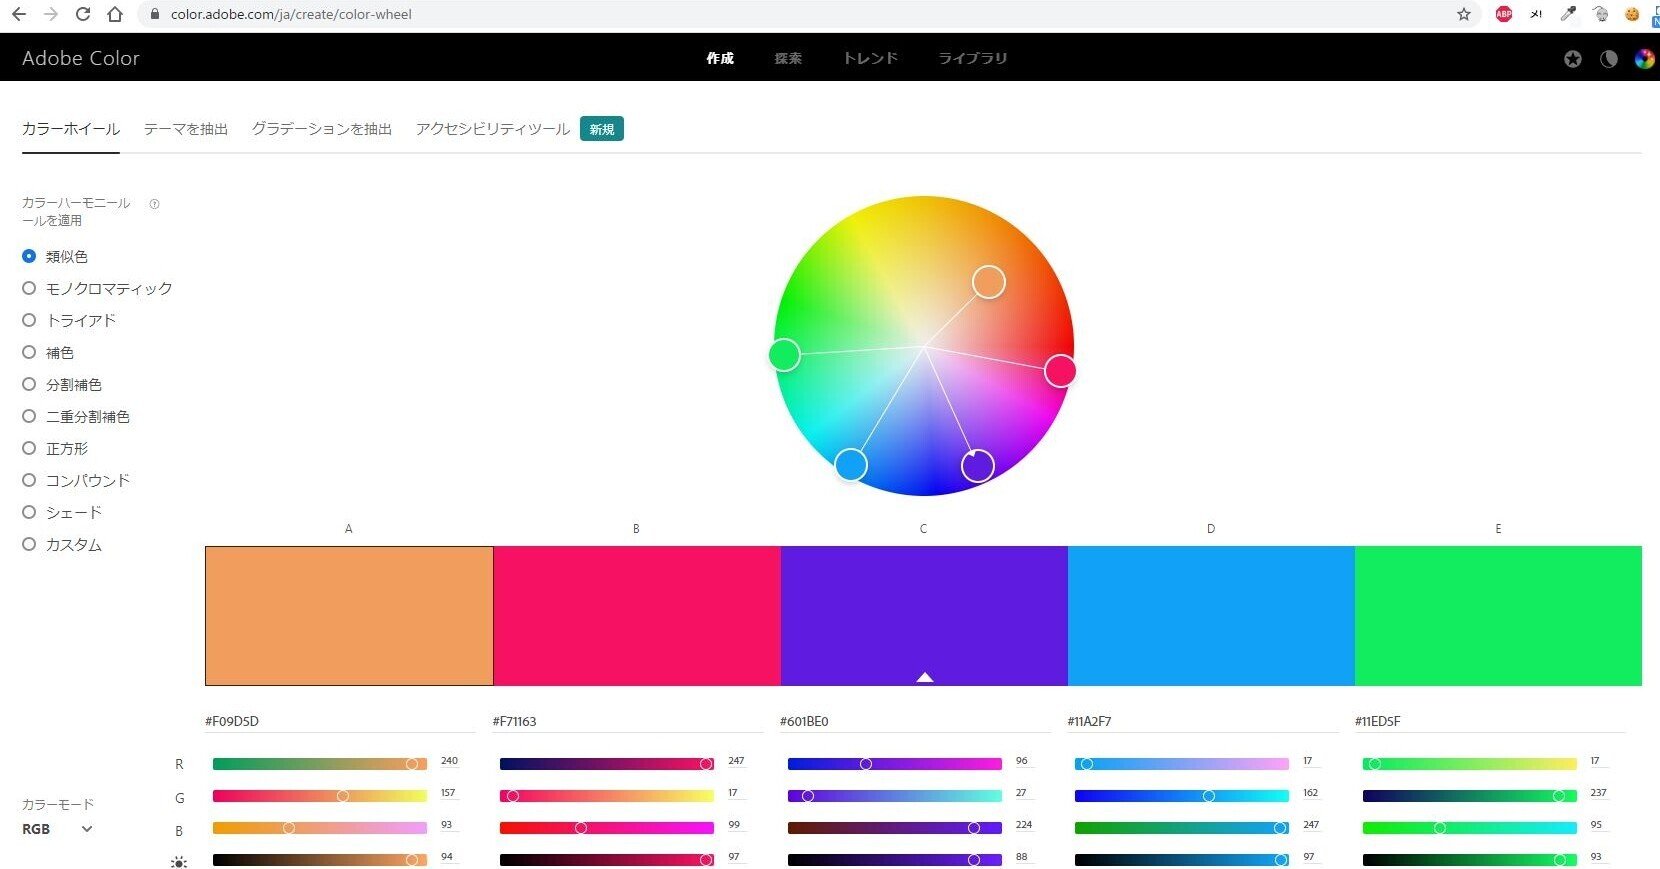Open the ライブラリ page

click(972, 58)
